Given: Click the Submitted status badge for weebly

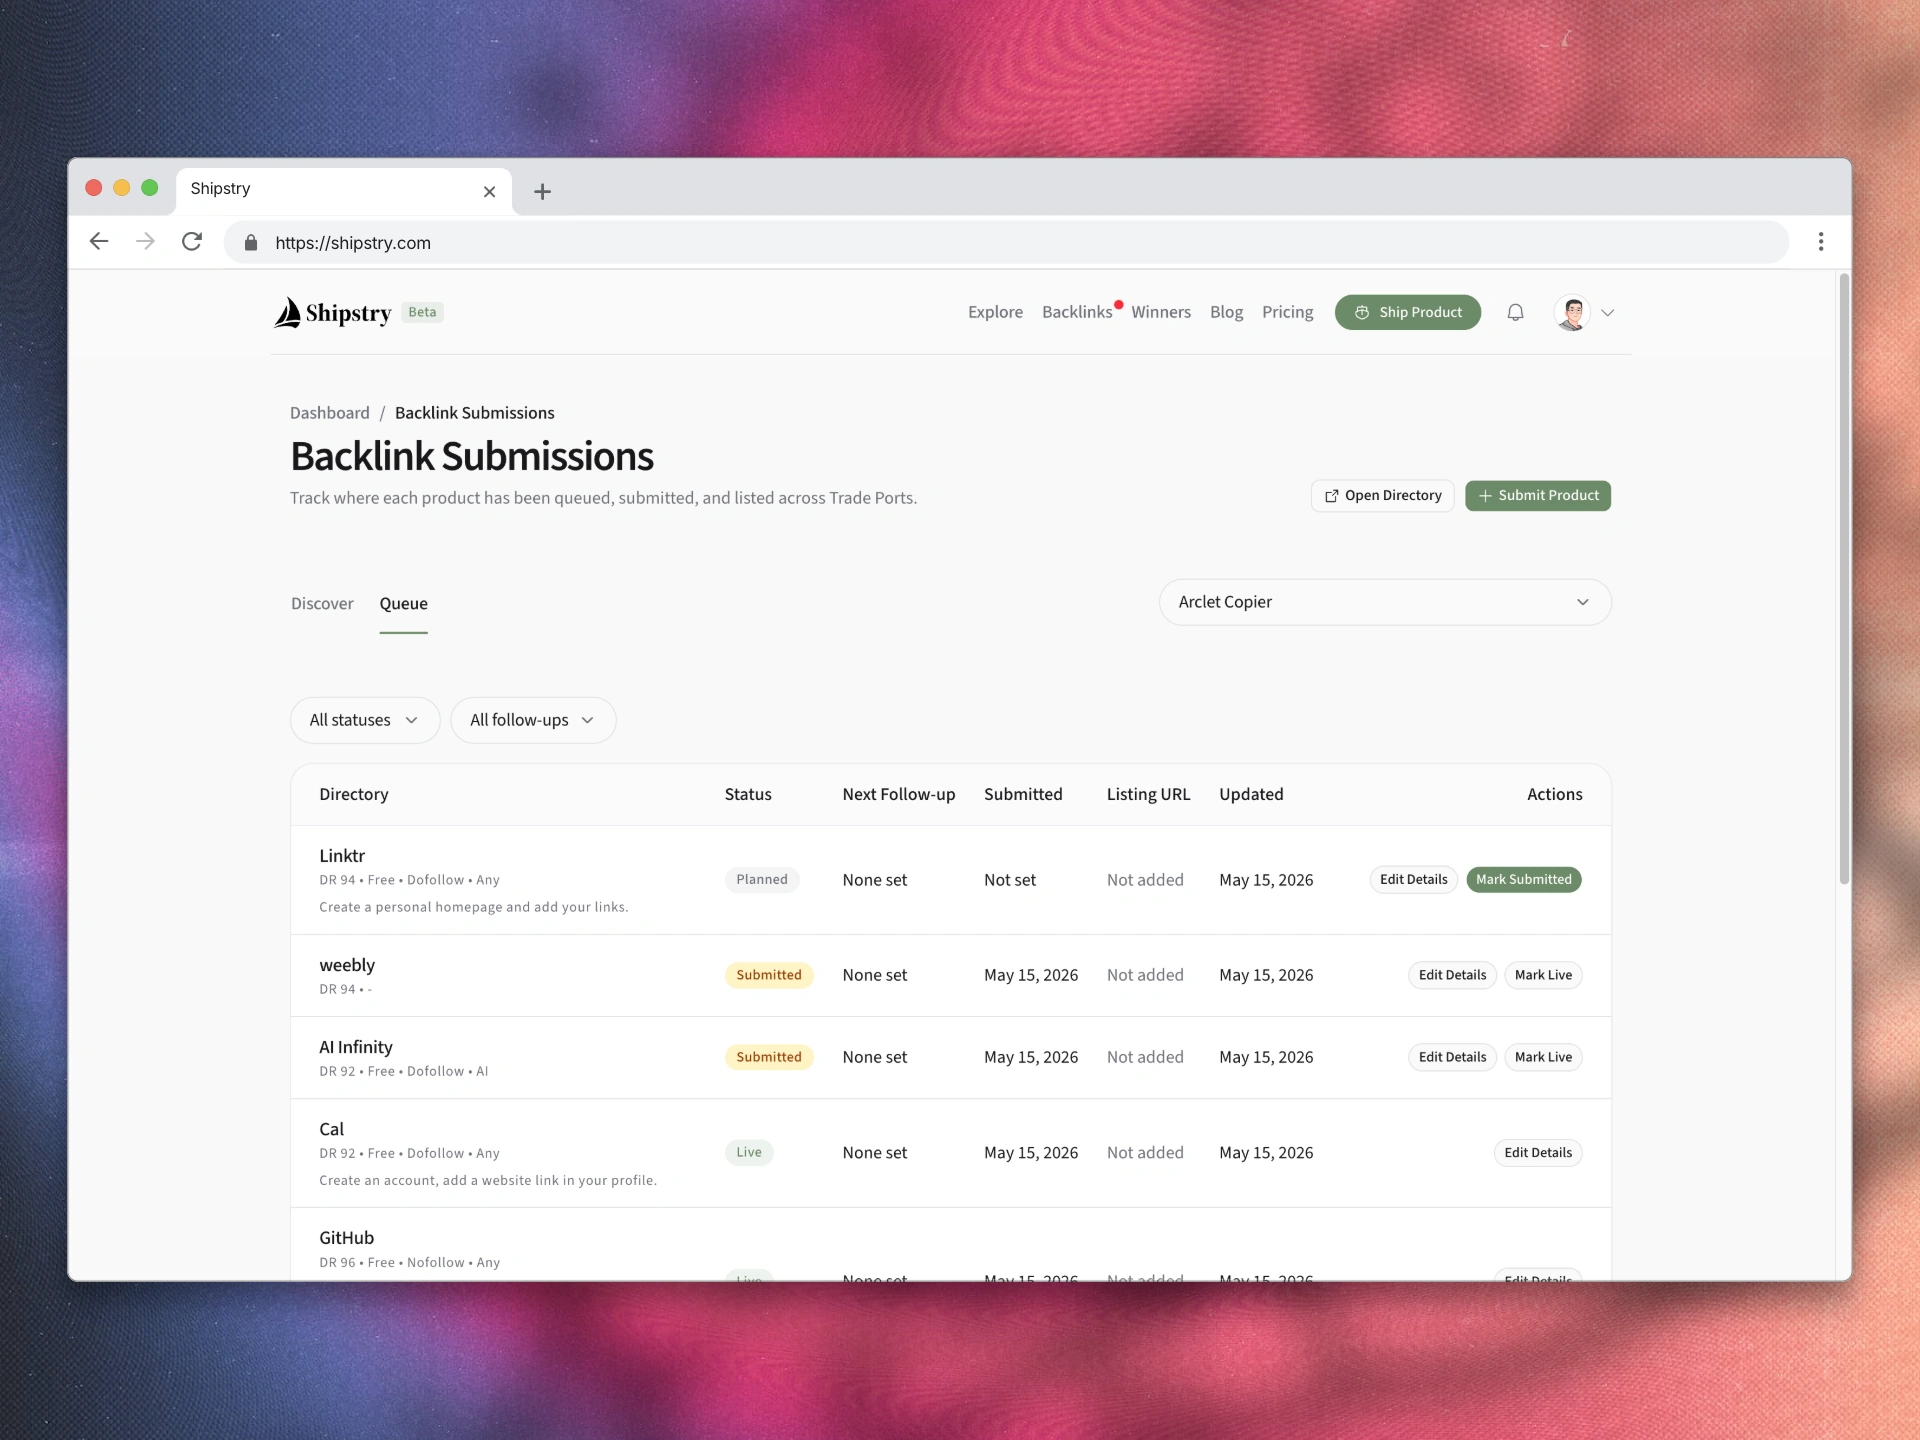Looking at the screenshot, I should click(x=769, y=975).
